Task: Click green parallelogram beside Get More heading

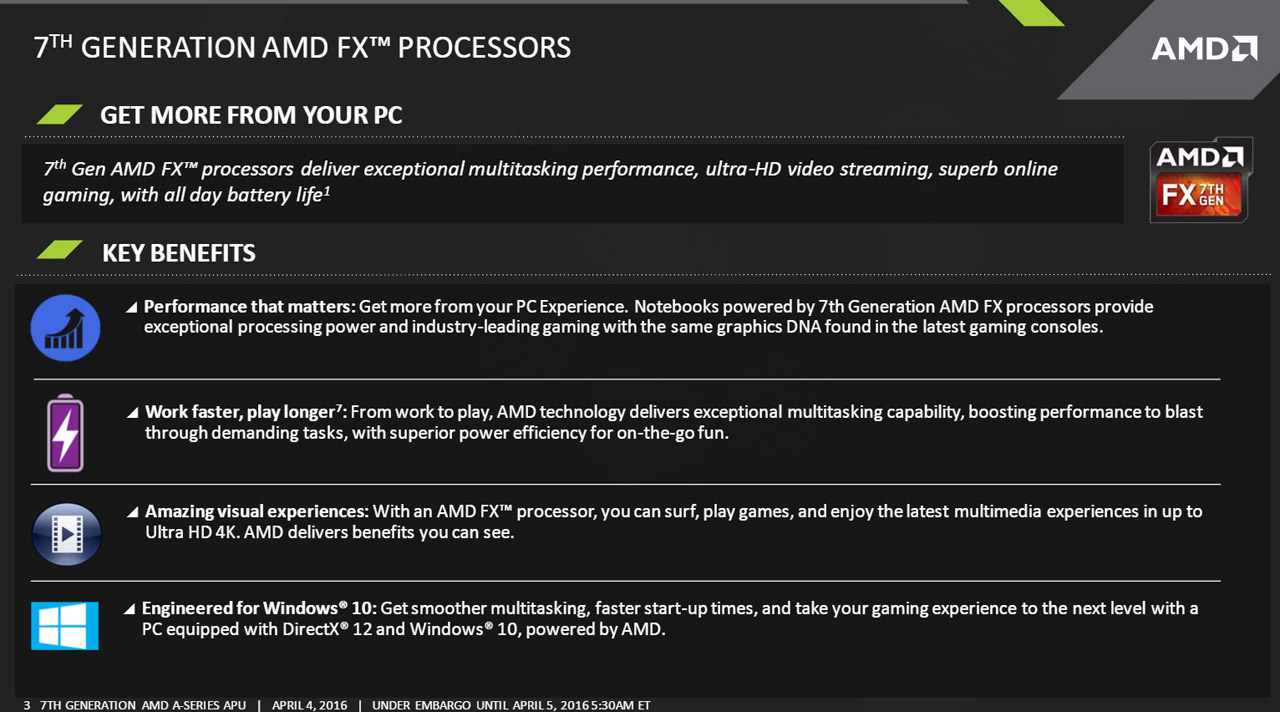Action: [x=59, y=114]
